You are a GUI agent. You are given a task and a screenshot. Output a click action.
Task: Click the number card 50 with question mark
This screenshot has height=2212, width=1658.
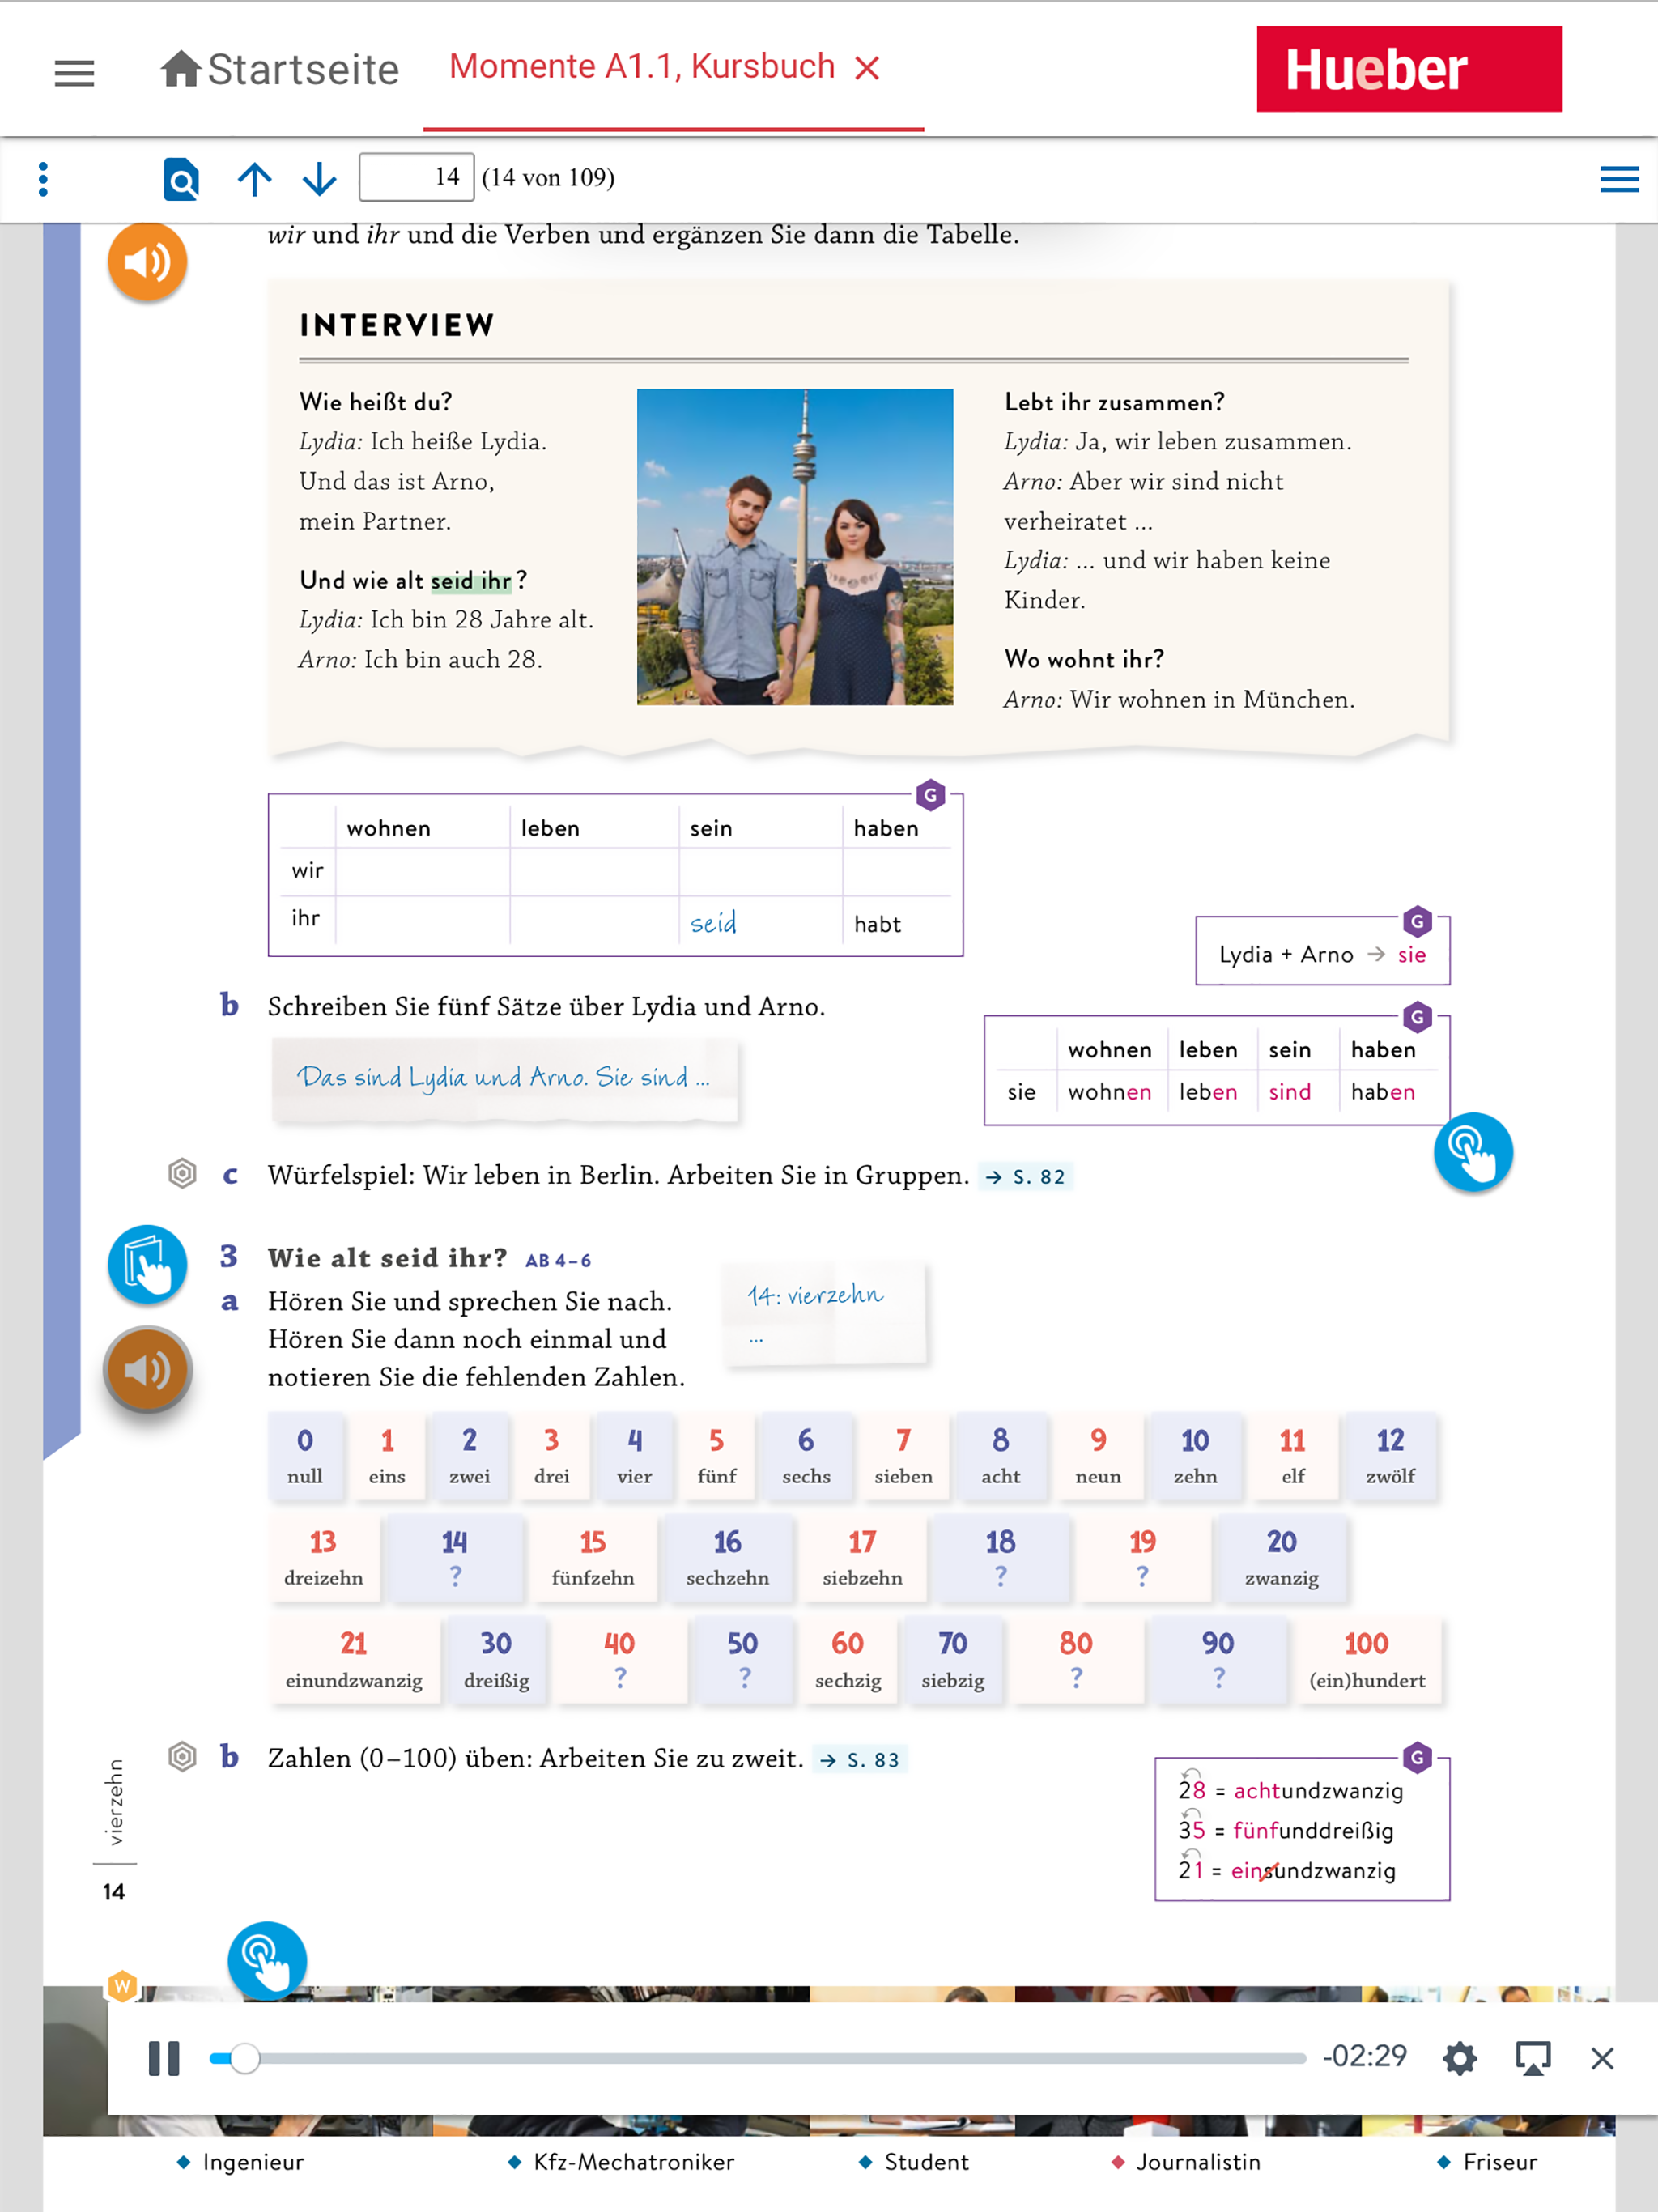pos(743,1659)
